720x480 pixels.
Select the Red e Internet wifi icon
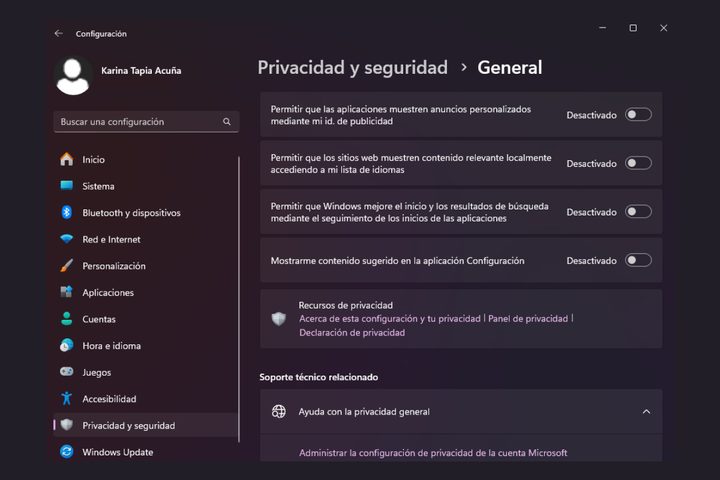67,240
